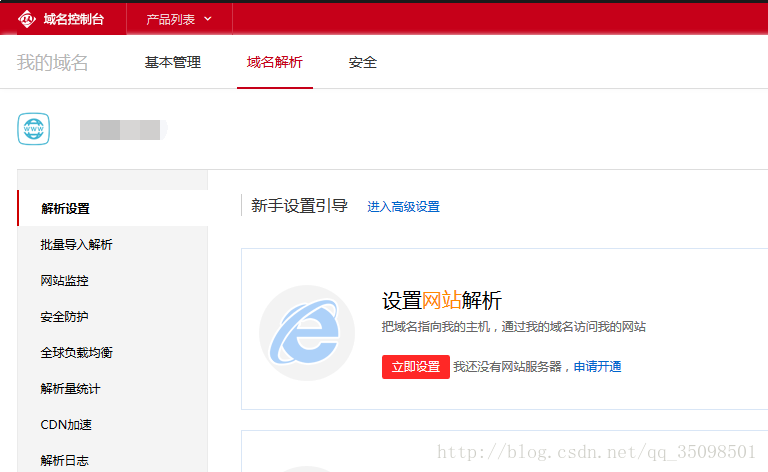Image resolution: width=768 pixels, height=472 pixels.
Task: Click the 域名控制台 logo icon
Action: (26, 19)
